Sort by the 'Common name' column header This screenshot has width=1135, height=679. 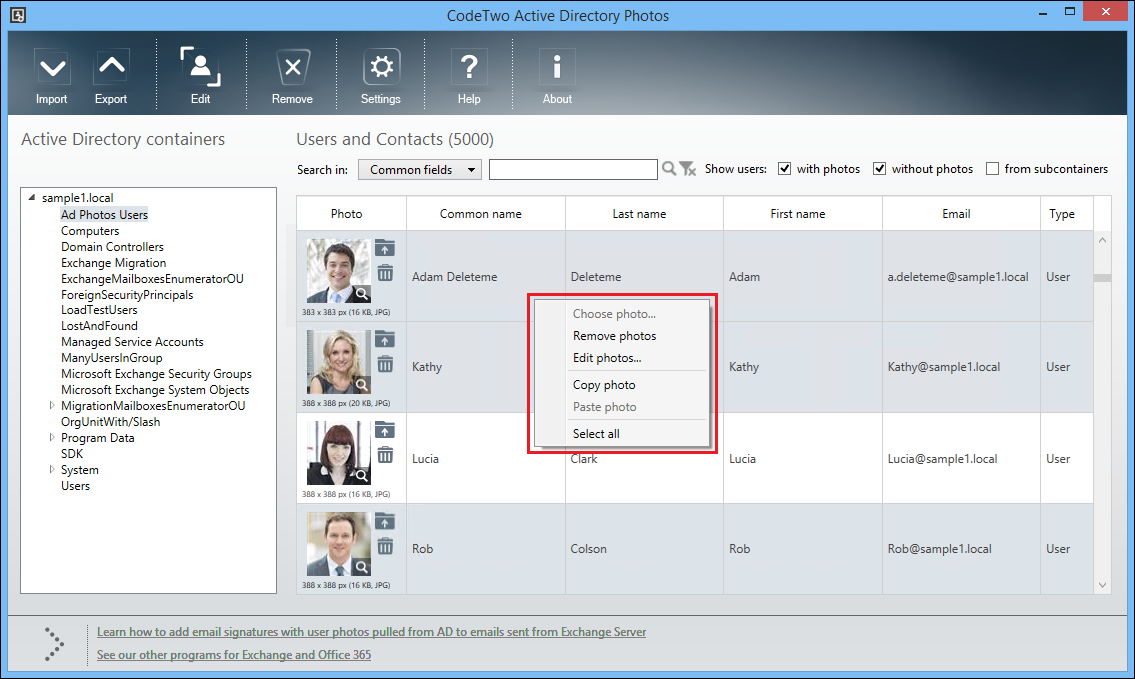click(x=486, y=214)
